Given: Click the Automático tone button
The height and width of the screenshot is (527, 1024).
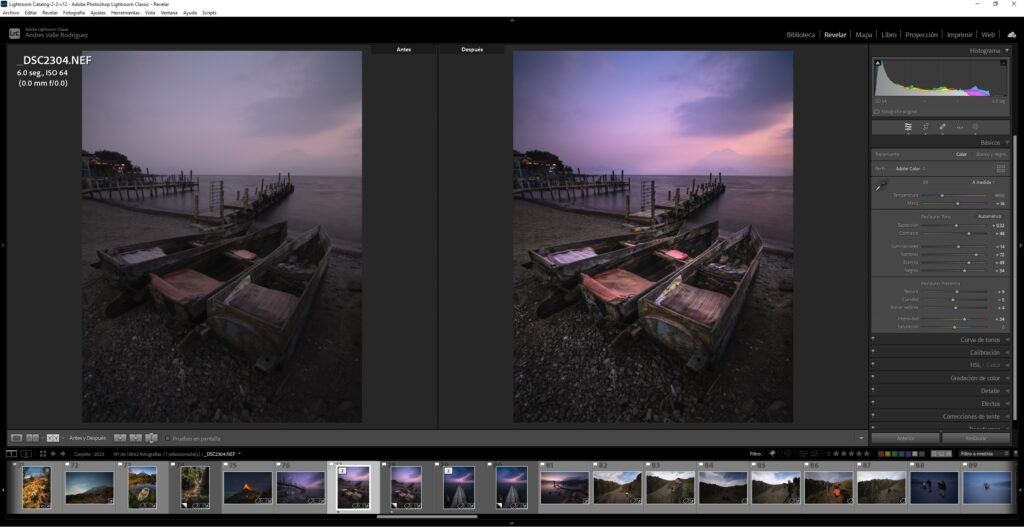Looking at the screenshot, I should 989,216.
